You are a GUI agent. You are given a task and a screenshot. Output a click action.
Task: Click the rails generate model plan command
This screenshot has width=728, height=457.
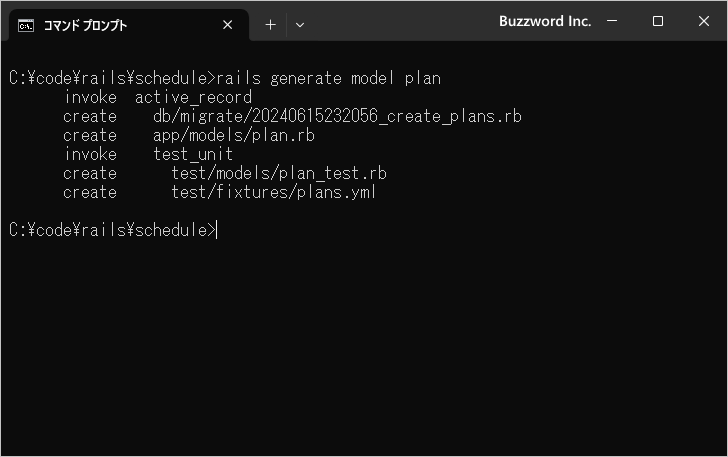point(329,78)
